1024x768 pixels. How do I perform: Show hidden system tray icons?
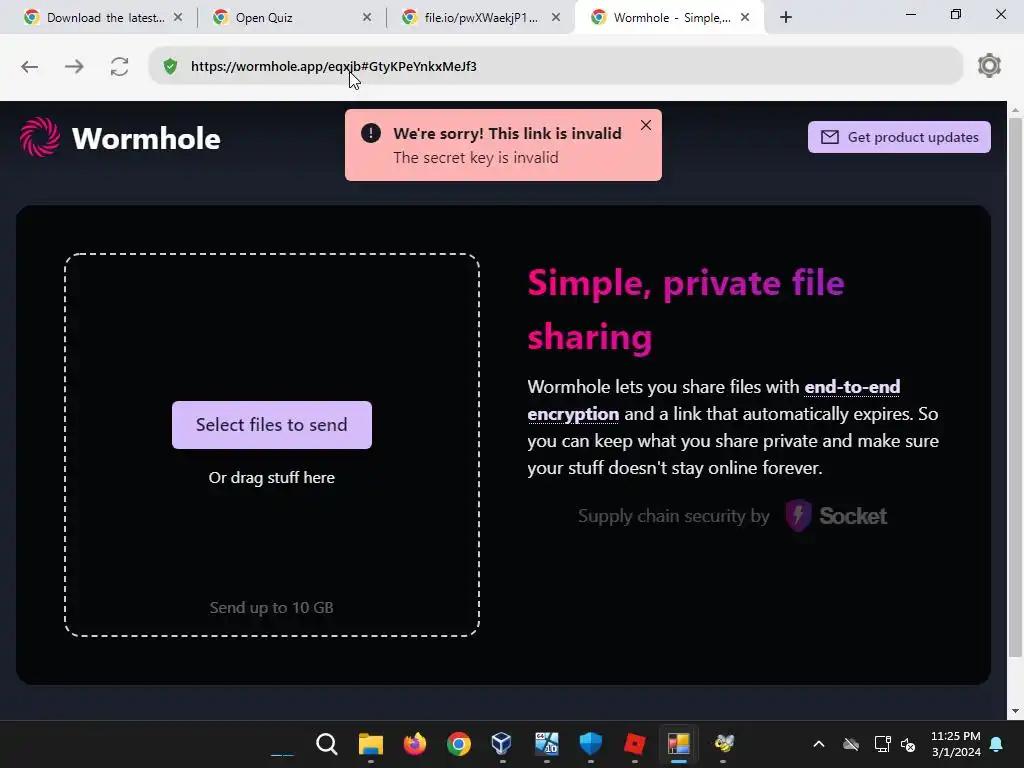(819, 744)
